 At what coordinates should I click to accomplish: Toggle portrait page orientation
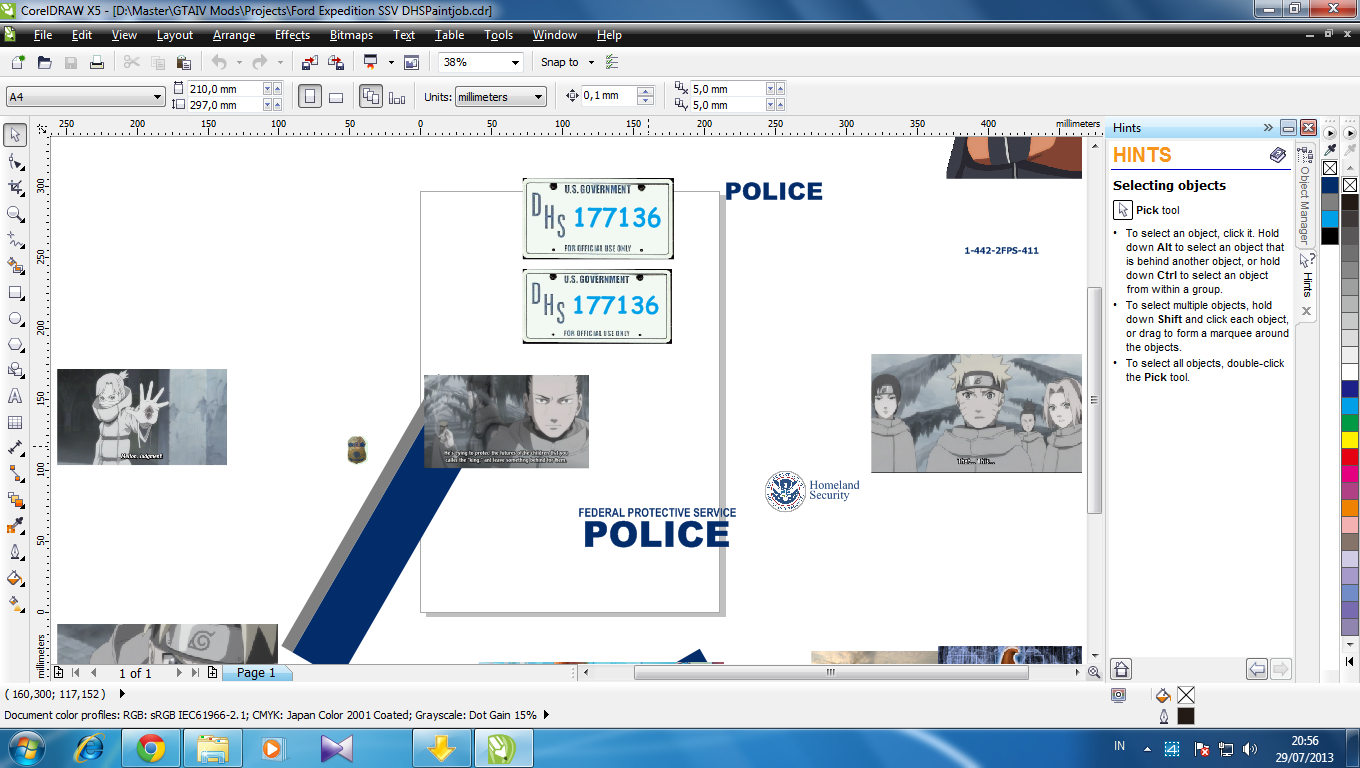pyautogui.click(x=310, y=97)
